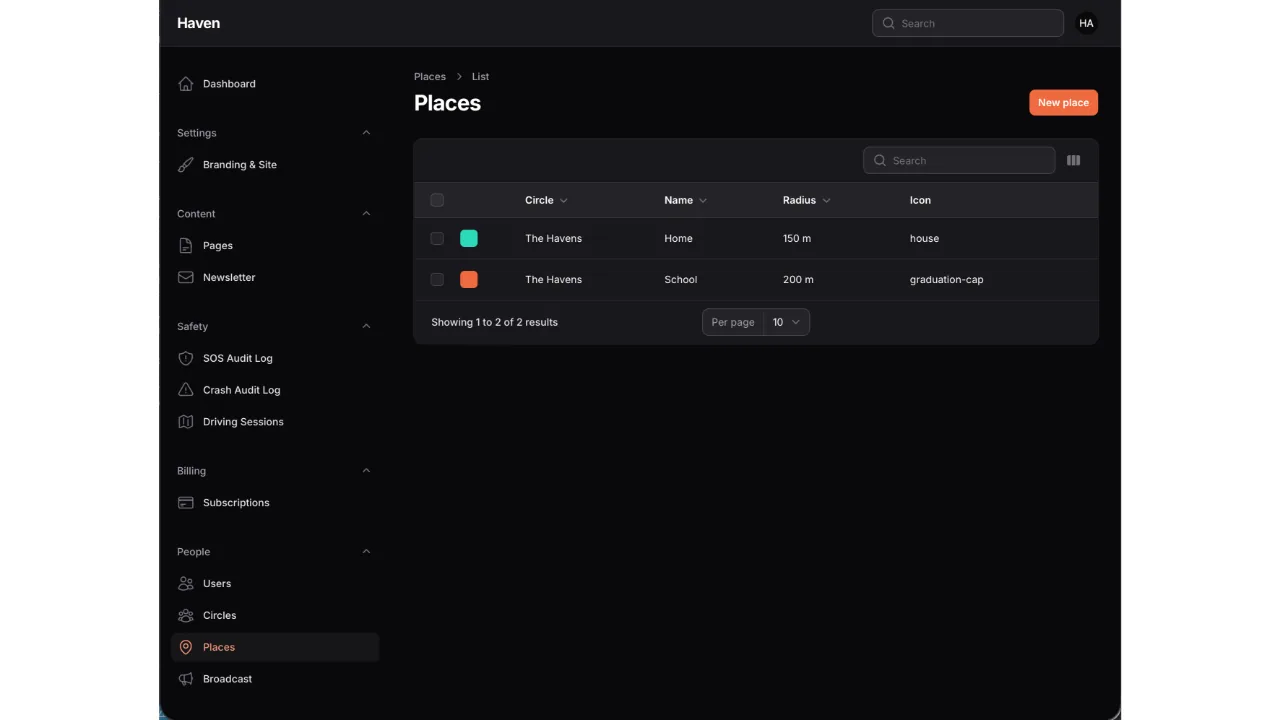The width and height of the screenshot is (1280, 720).
Task: Open the Per page dropdown
Action: point(786,322)
